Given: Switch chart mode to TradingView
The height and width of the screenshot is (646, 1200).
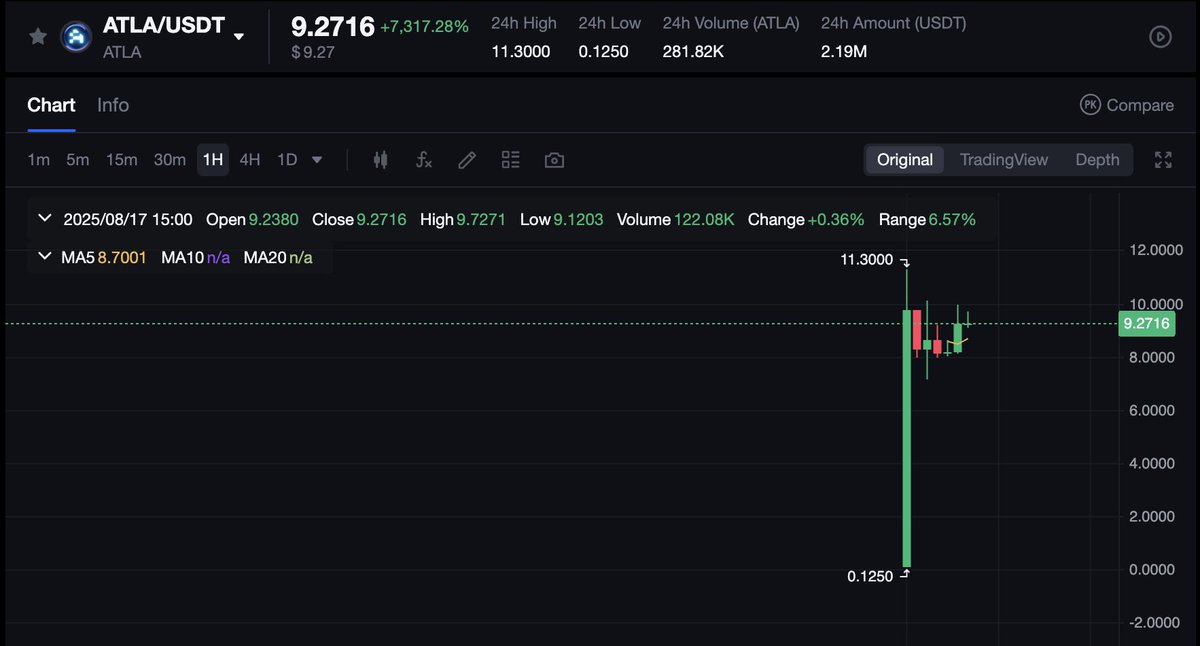Looking at the screenshot, I should [x=1004, y=160].
